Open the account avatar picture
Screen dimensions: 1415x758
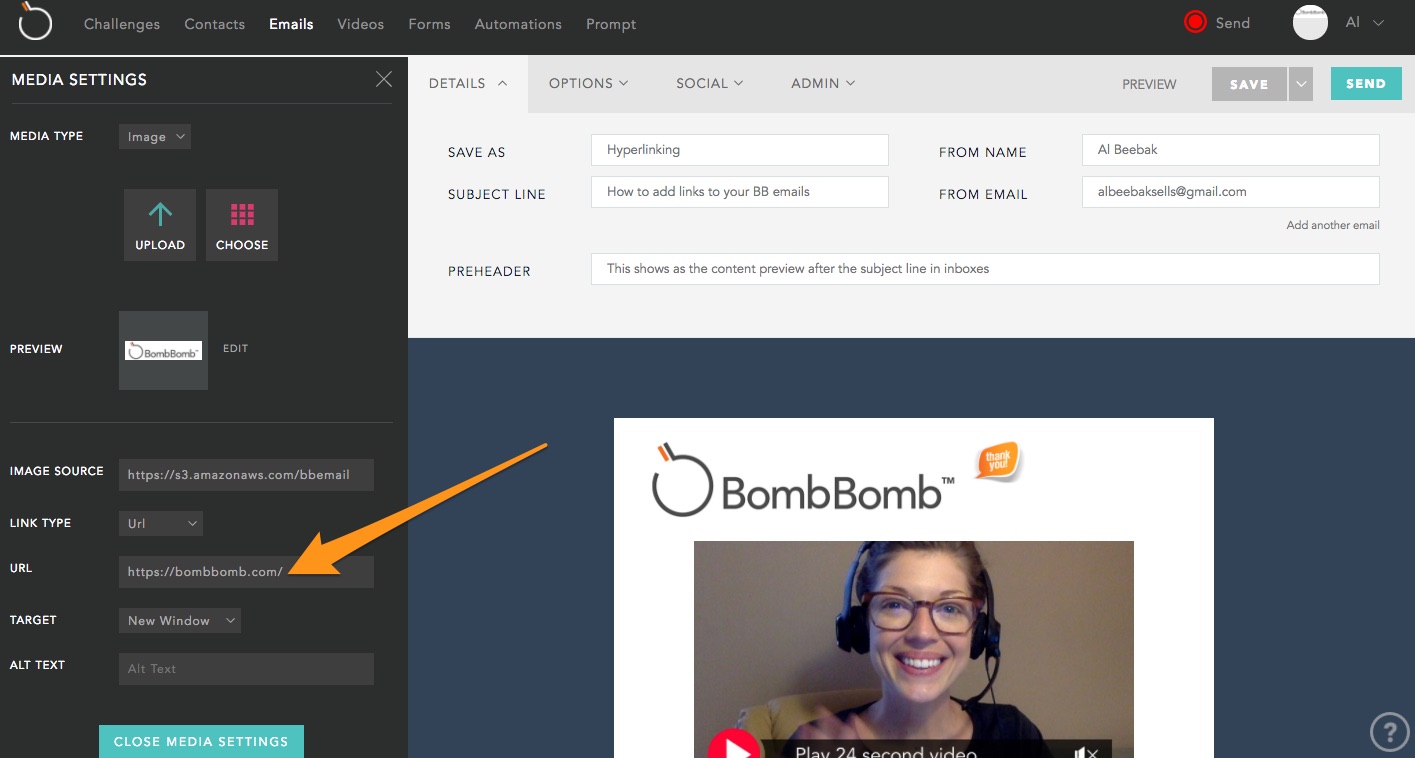pos(1310,23)
